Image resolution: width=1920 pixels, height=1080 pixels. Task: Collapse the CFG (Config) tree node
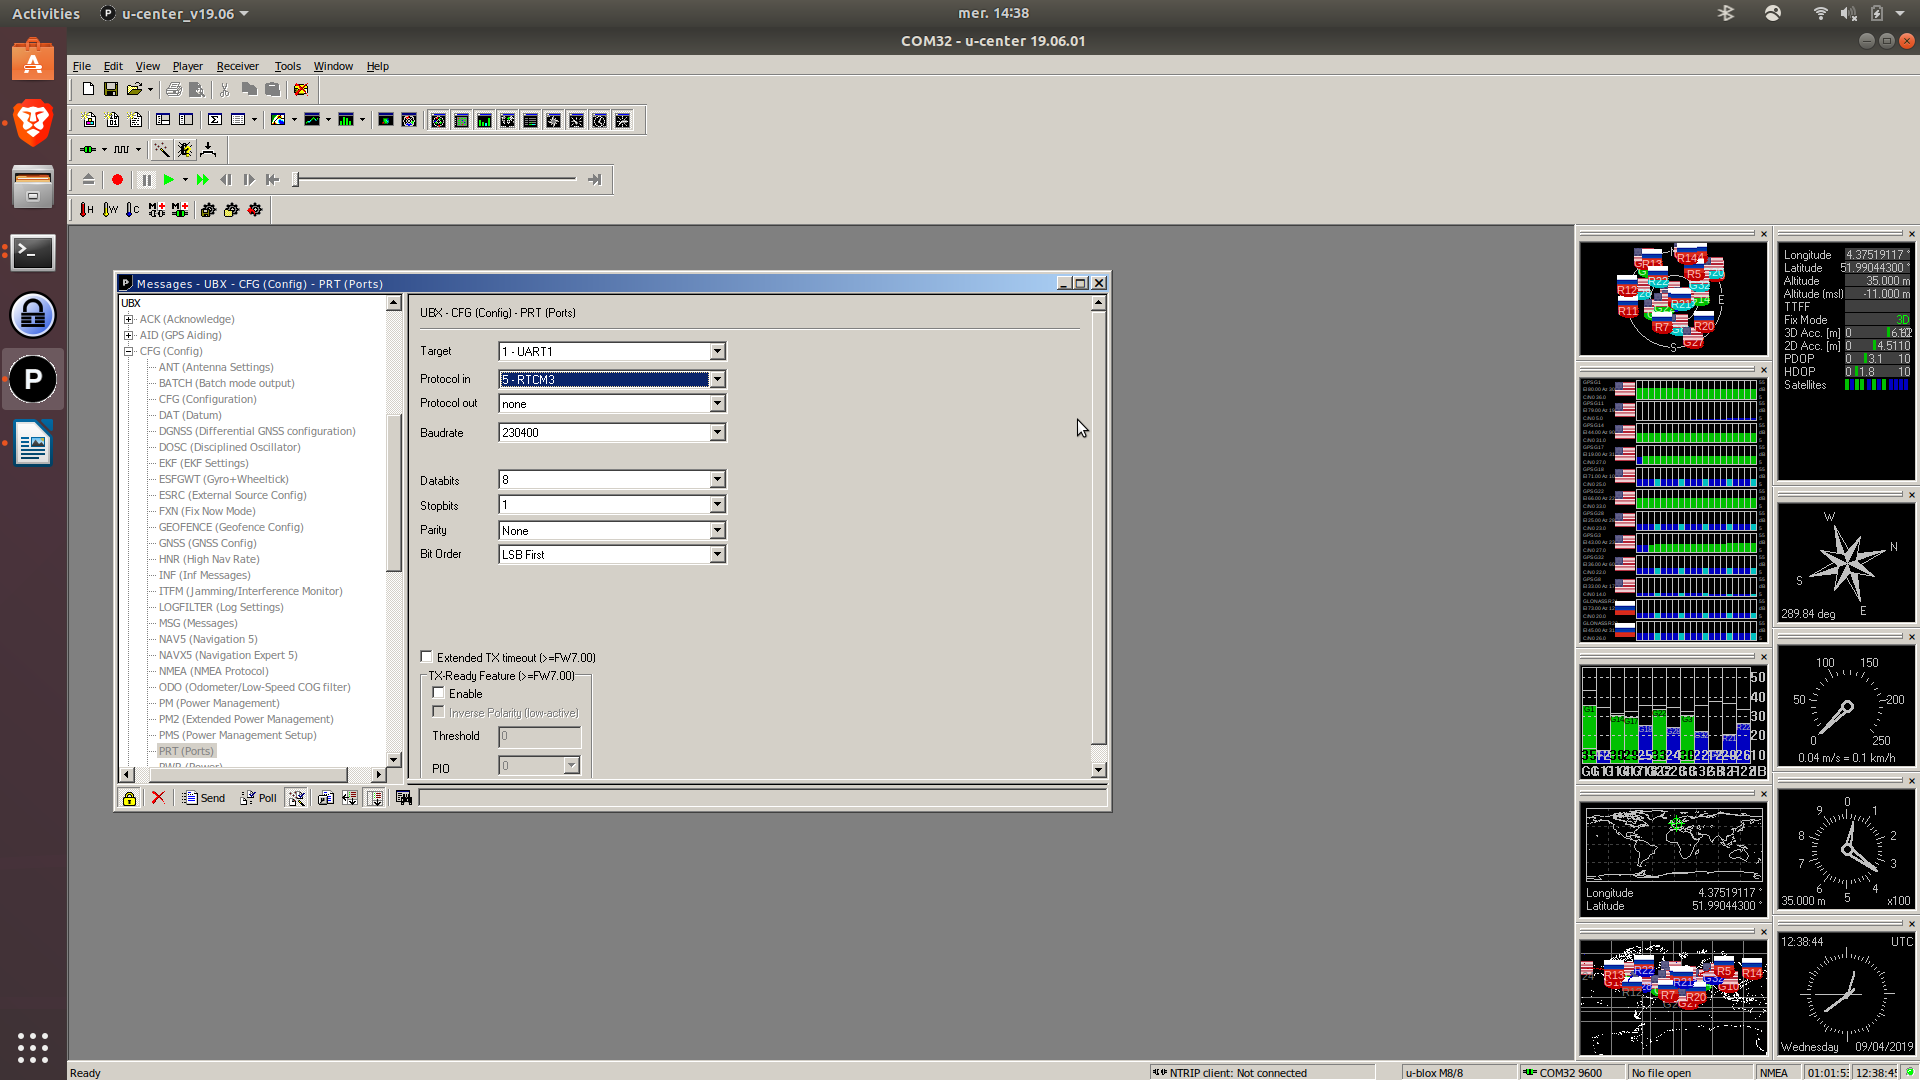point(128,351)
